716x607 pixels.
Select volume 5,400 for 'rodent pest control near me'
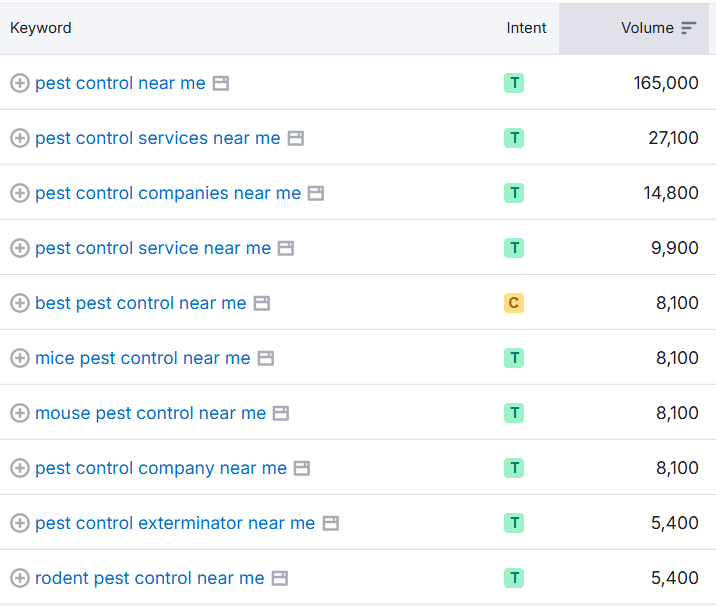pos(674,578)
